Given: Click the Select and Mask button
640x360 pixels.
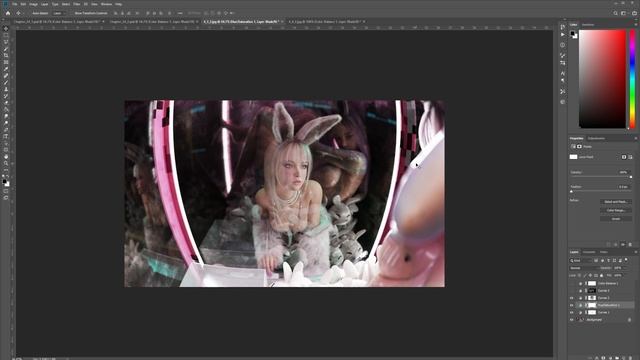Looking at the screenshot, I should click(x=616, y=202).
